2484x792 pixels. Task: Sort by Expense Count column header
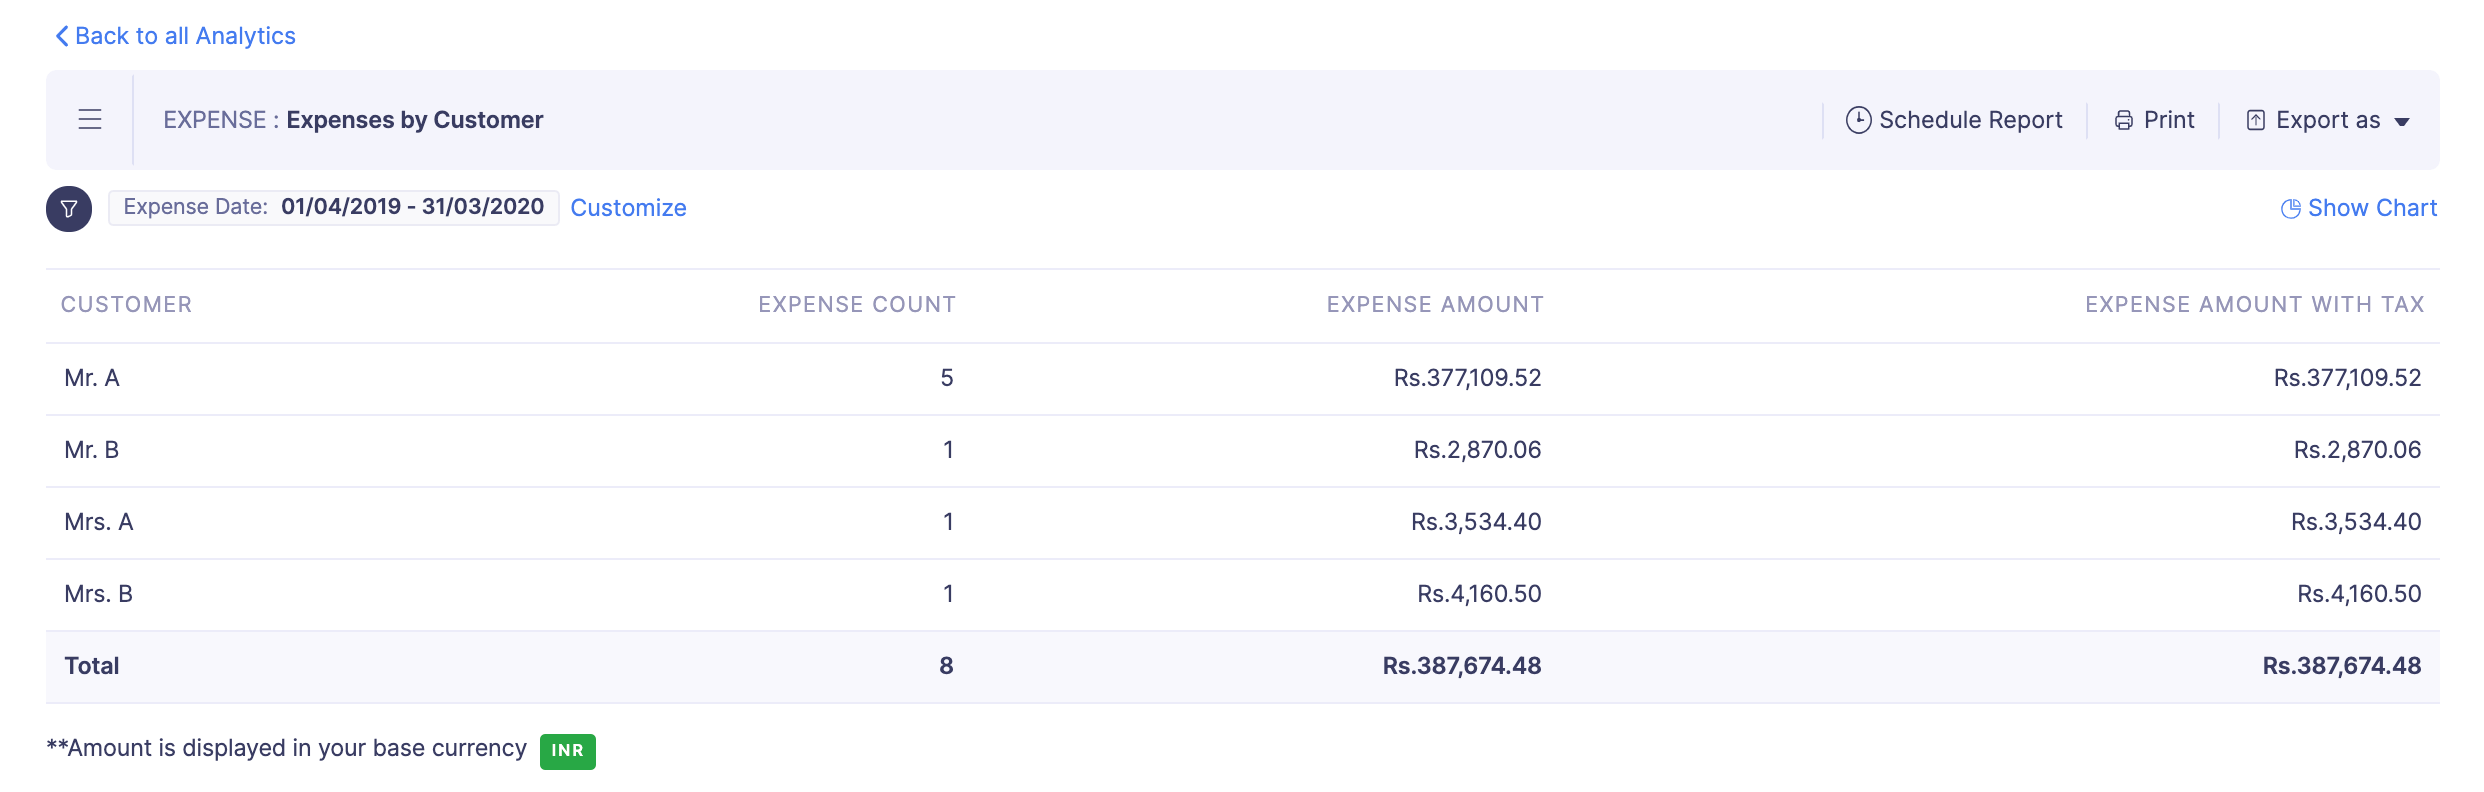pos(856,305)
